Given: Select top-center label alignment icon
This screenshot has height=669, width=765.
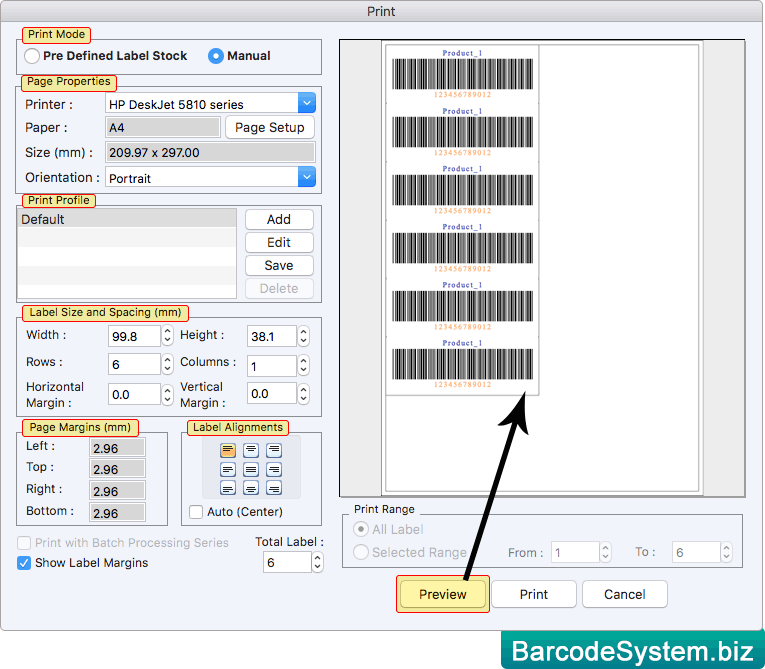Looking at the screenshot, I should point(251,450).
